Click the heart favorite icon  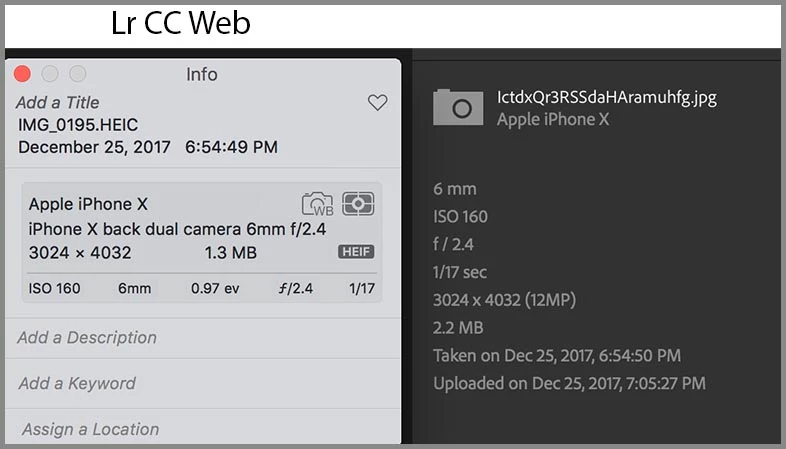pos(377,103)
